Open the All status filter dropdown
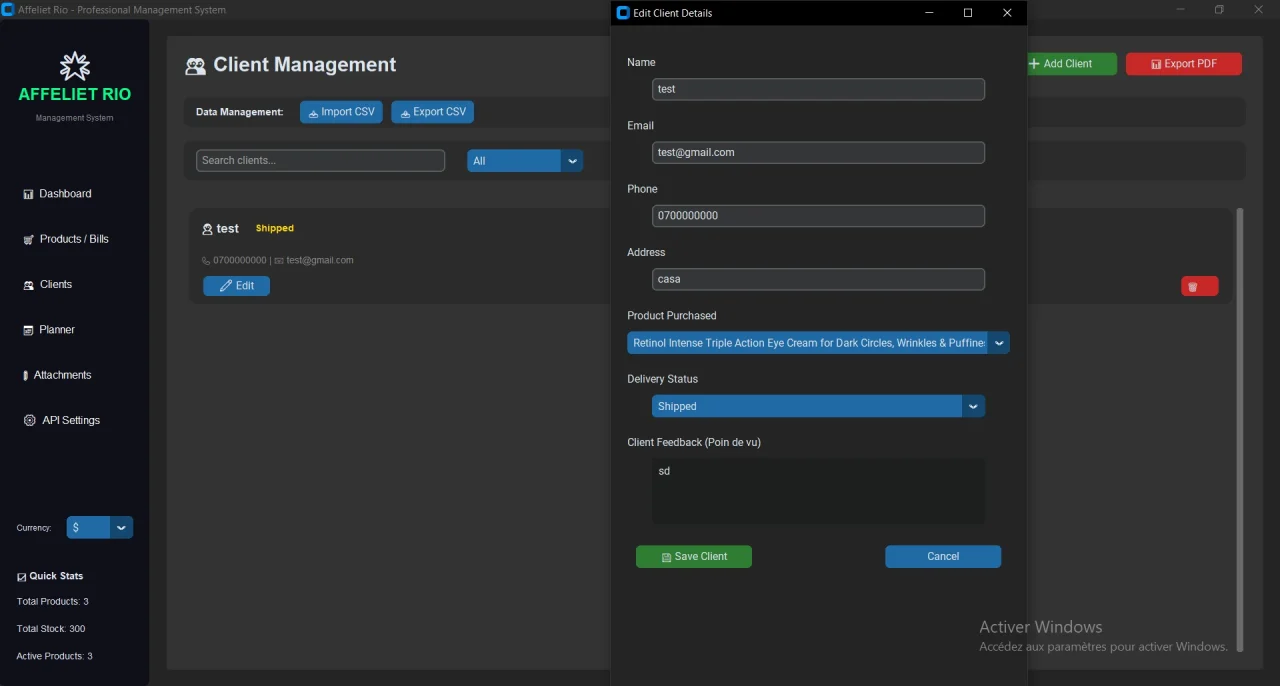1280x686 pixels. pos(525,161)
